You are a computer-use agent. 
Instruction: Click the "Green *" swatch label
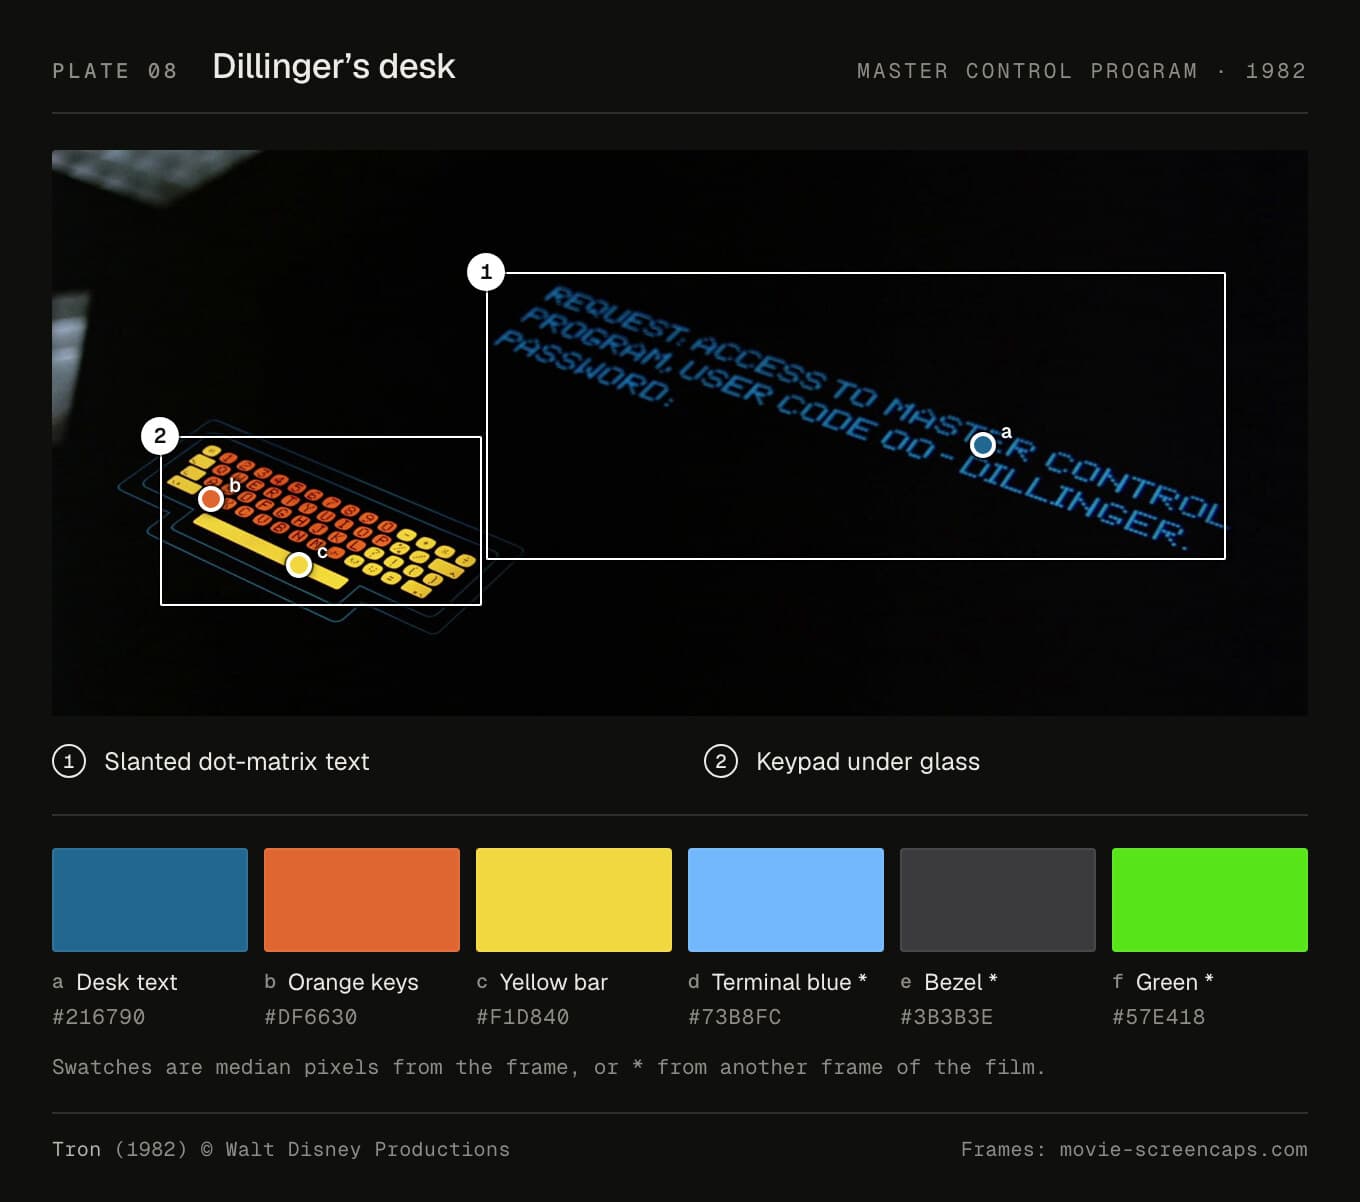click(1174, 982)
